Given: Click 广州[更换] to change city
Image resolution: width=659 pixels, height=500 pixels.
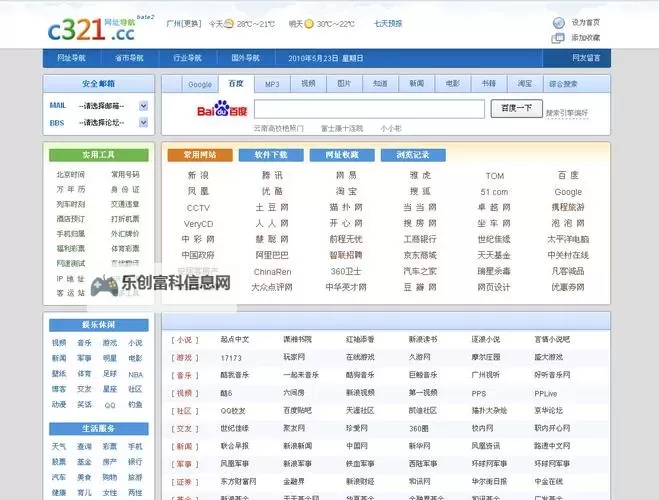Looking at the screenshot, I should [184, 24].
